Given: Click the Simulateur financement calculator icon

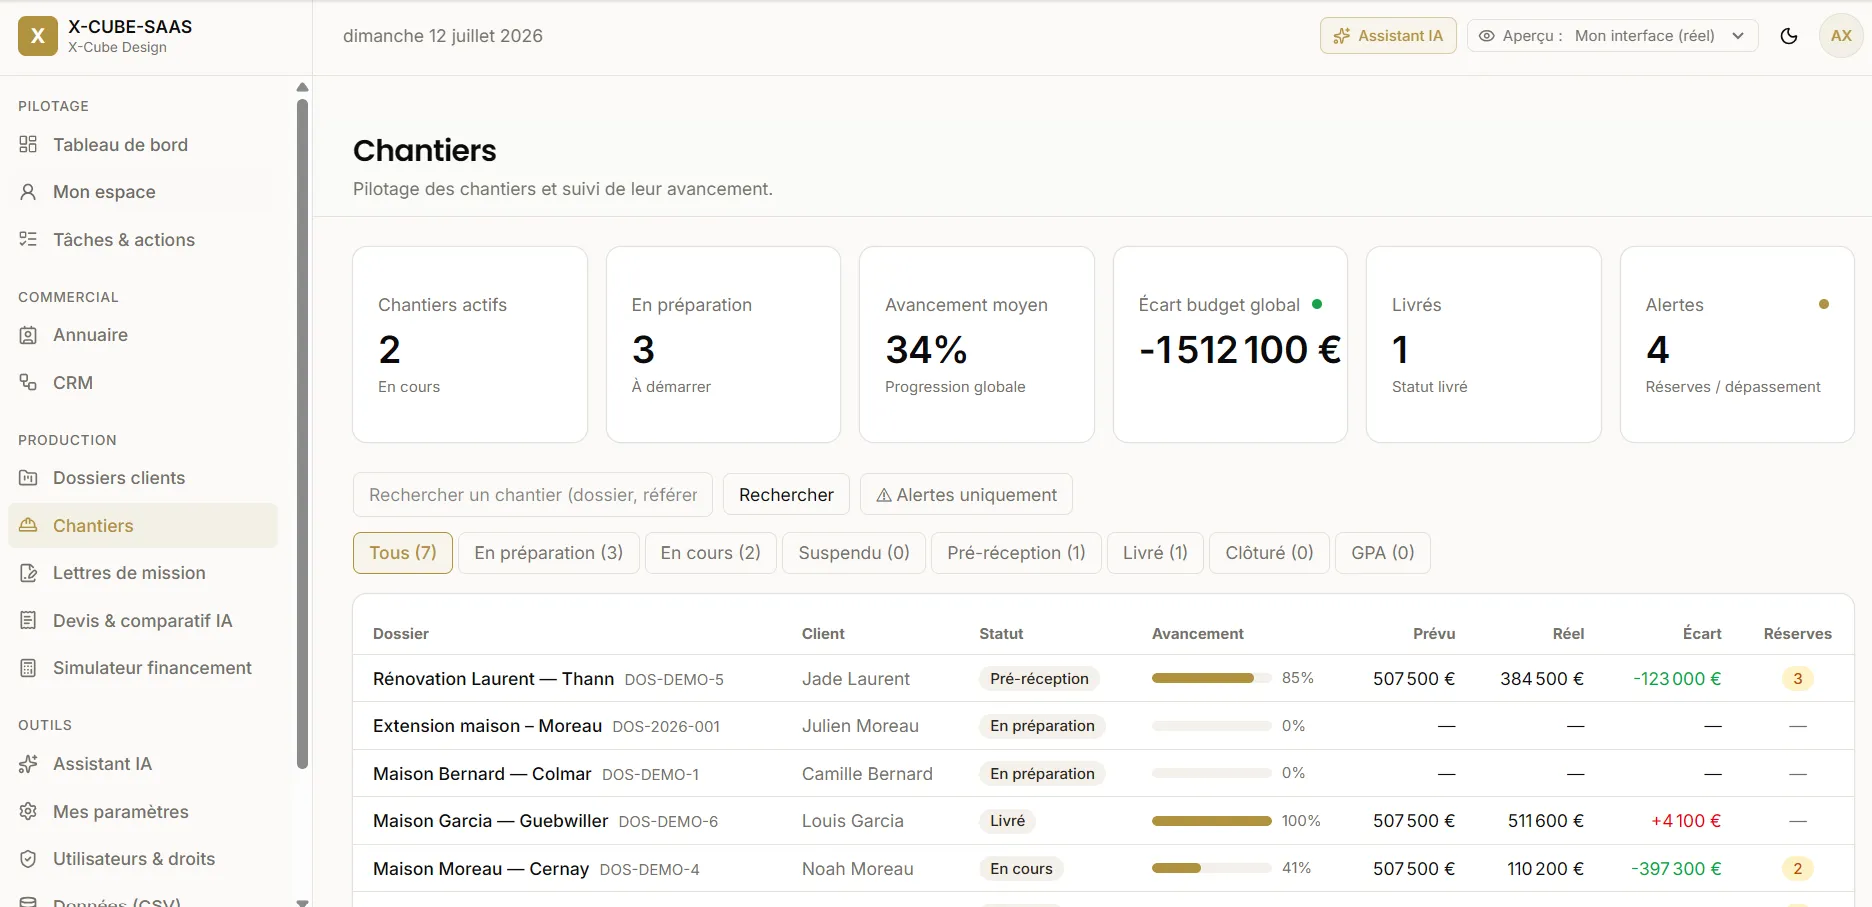Looking at the screenshot, I should pyautogui.click(x=28, y=668).
